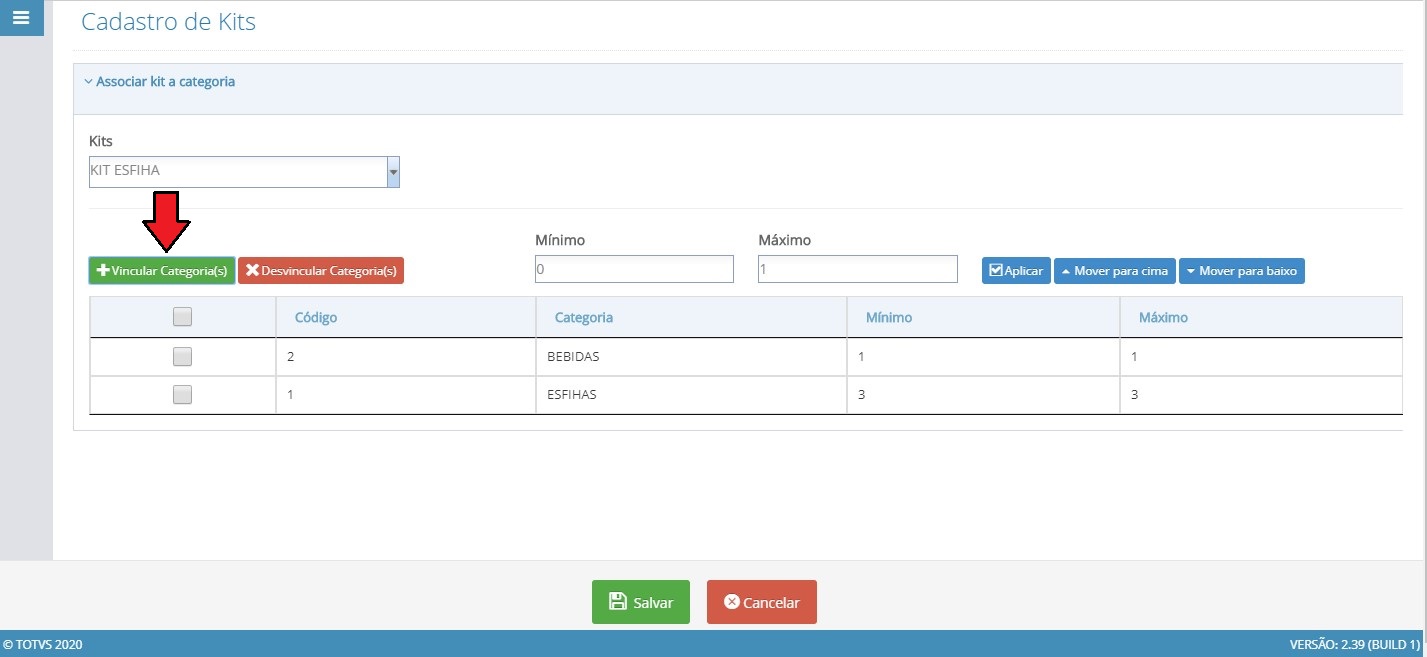1427x657 pixels.
Task: Click Máximo value in BEBIDAS row
Action: [x=1261, y=356]
